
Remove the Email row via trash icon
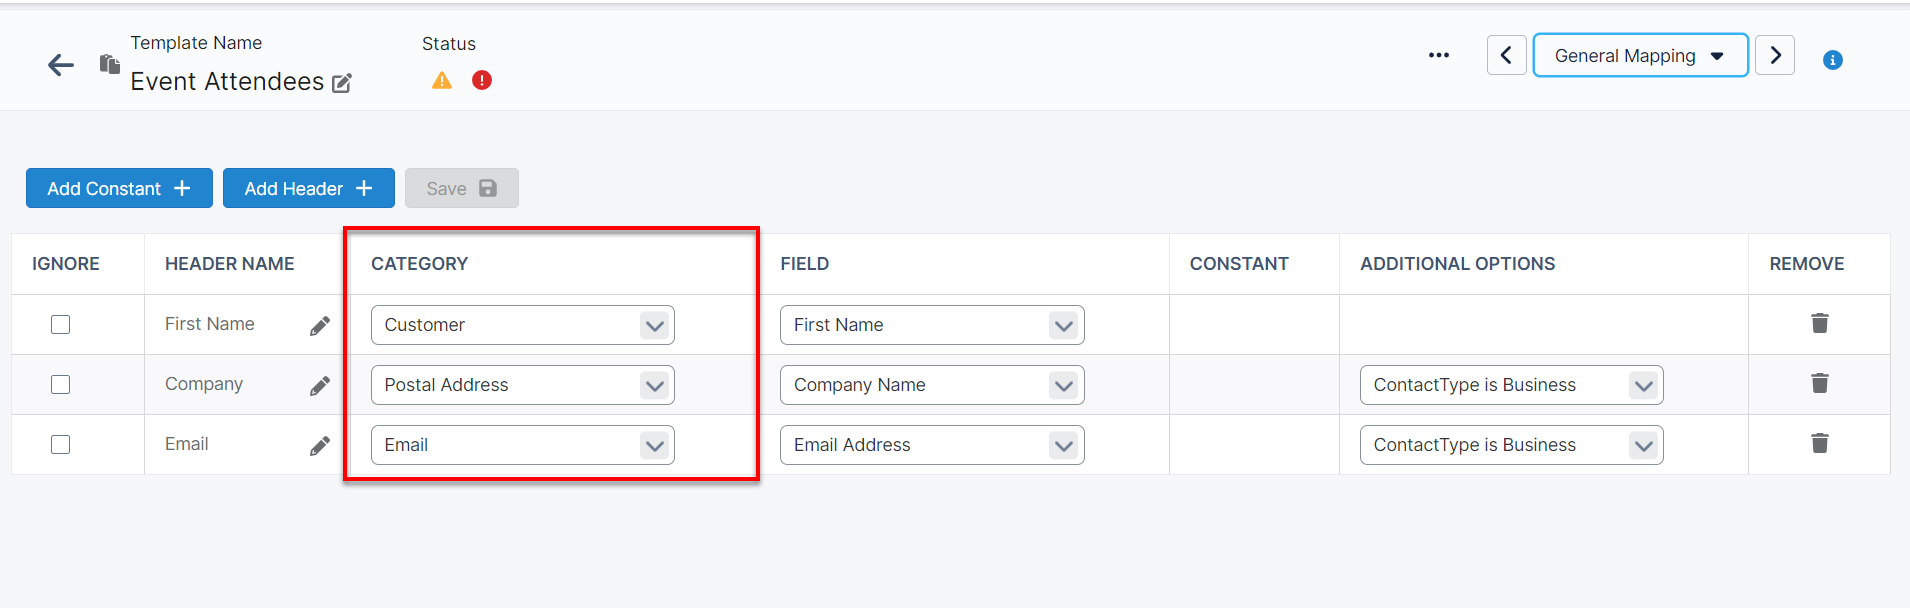[x=1820, y=443]
